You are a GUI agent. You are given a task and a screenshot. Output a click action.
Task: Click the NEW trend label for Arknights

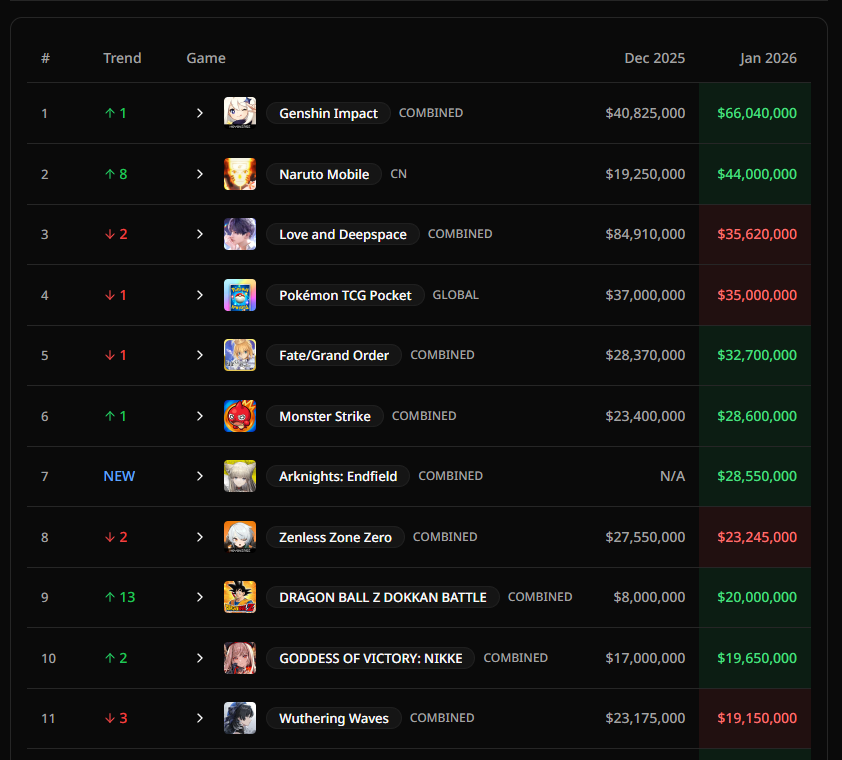click(x=119, y=476)
